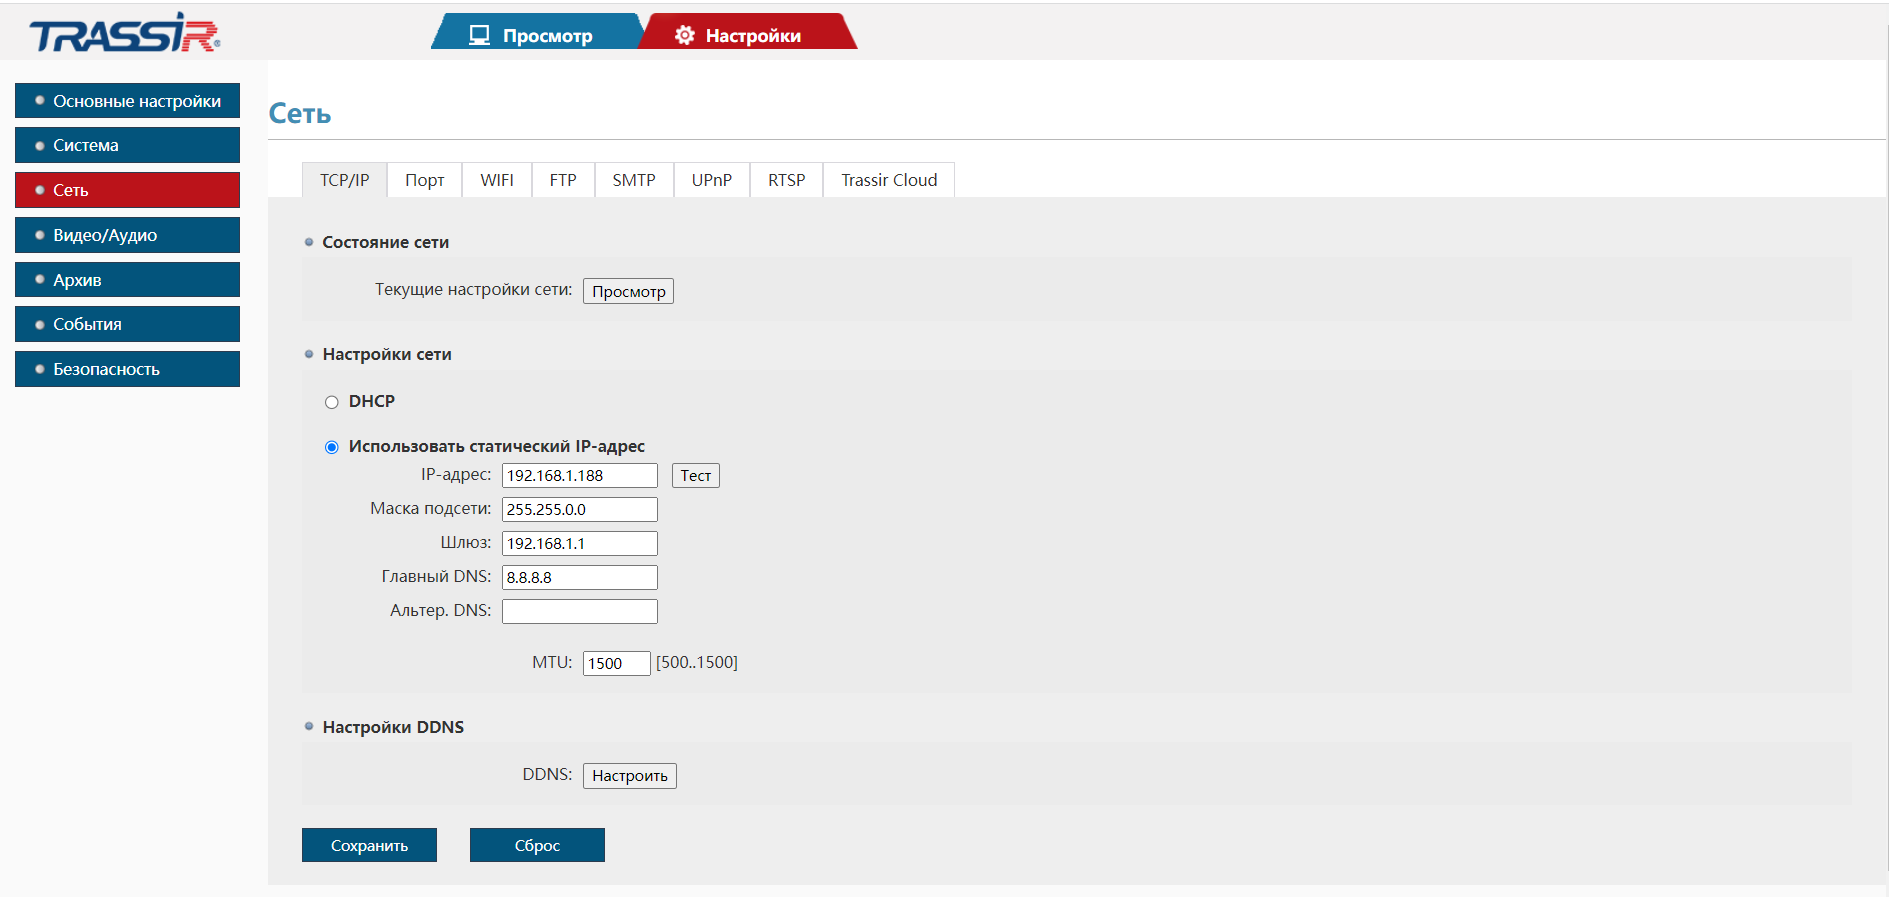This screenshot has height=897, width=1889.
Task: Open the Система sidebar section
Action: (x=127, y=145)
